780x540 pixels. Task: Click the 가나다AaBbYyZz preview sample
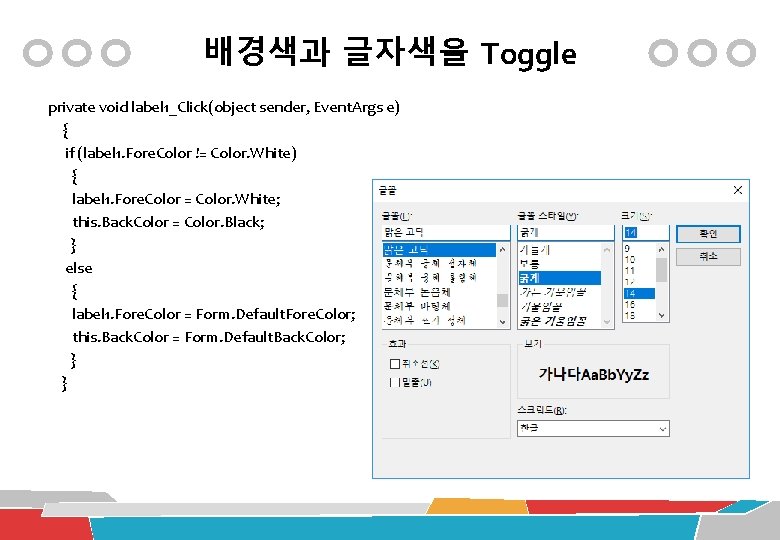[x=594, y=374]
